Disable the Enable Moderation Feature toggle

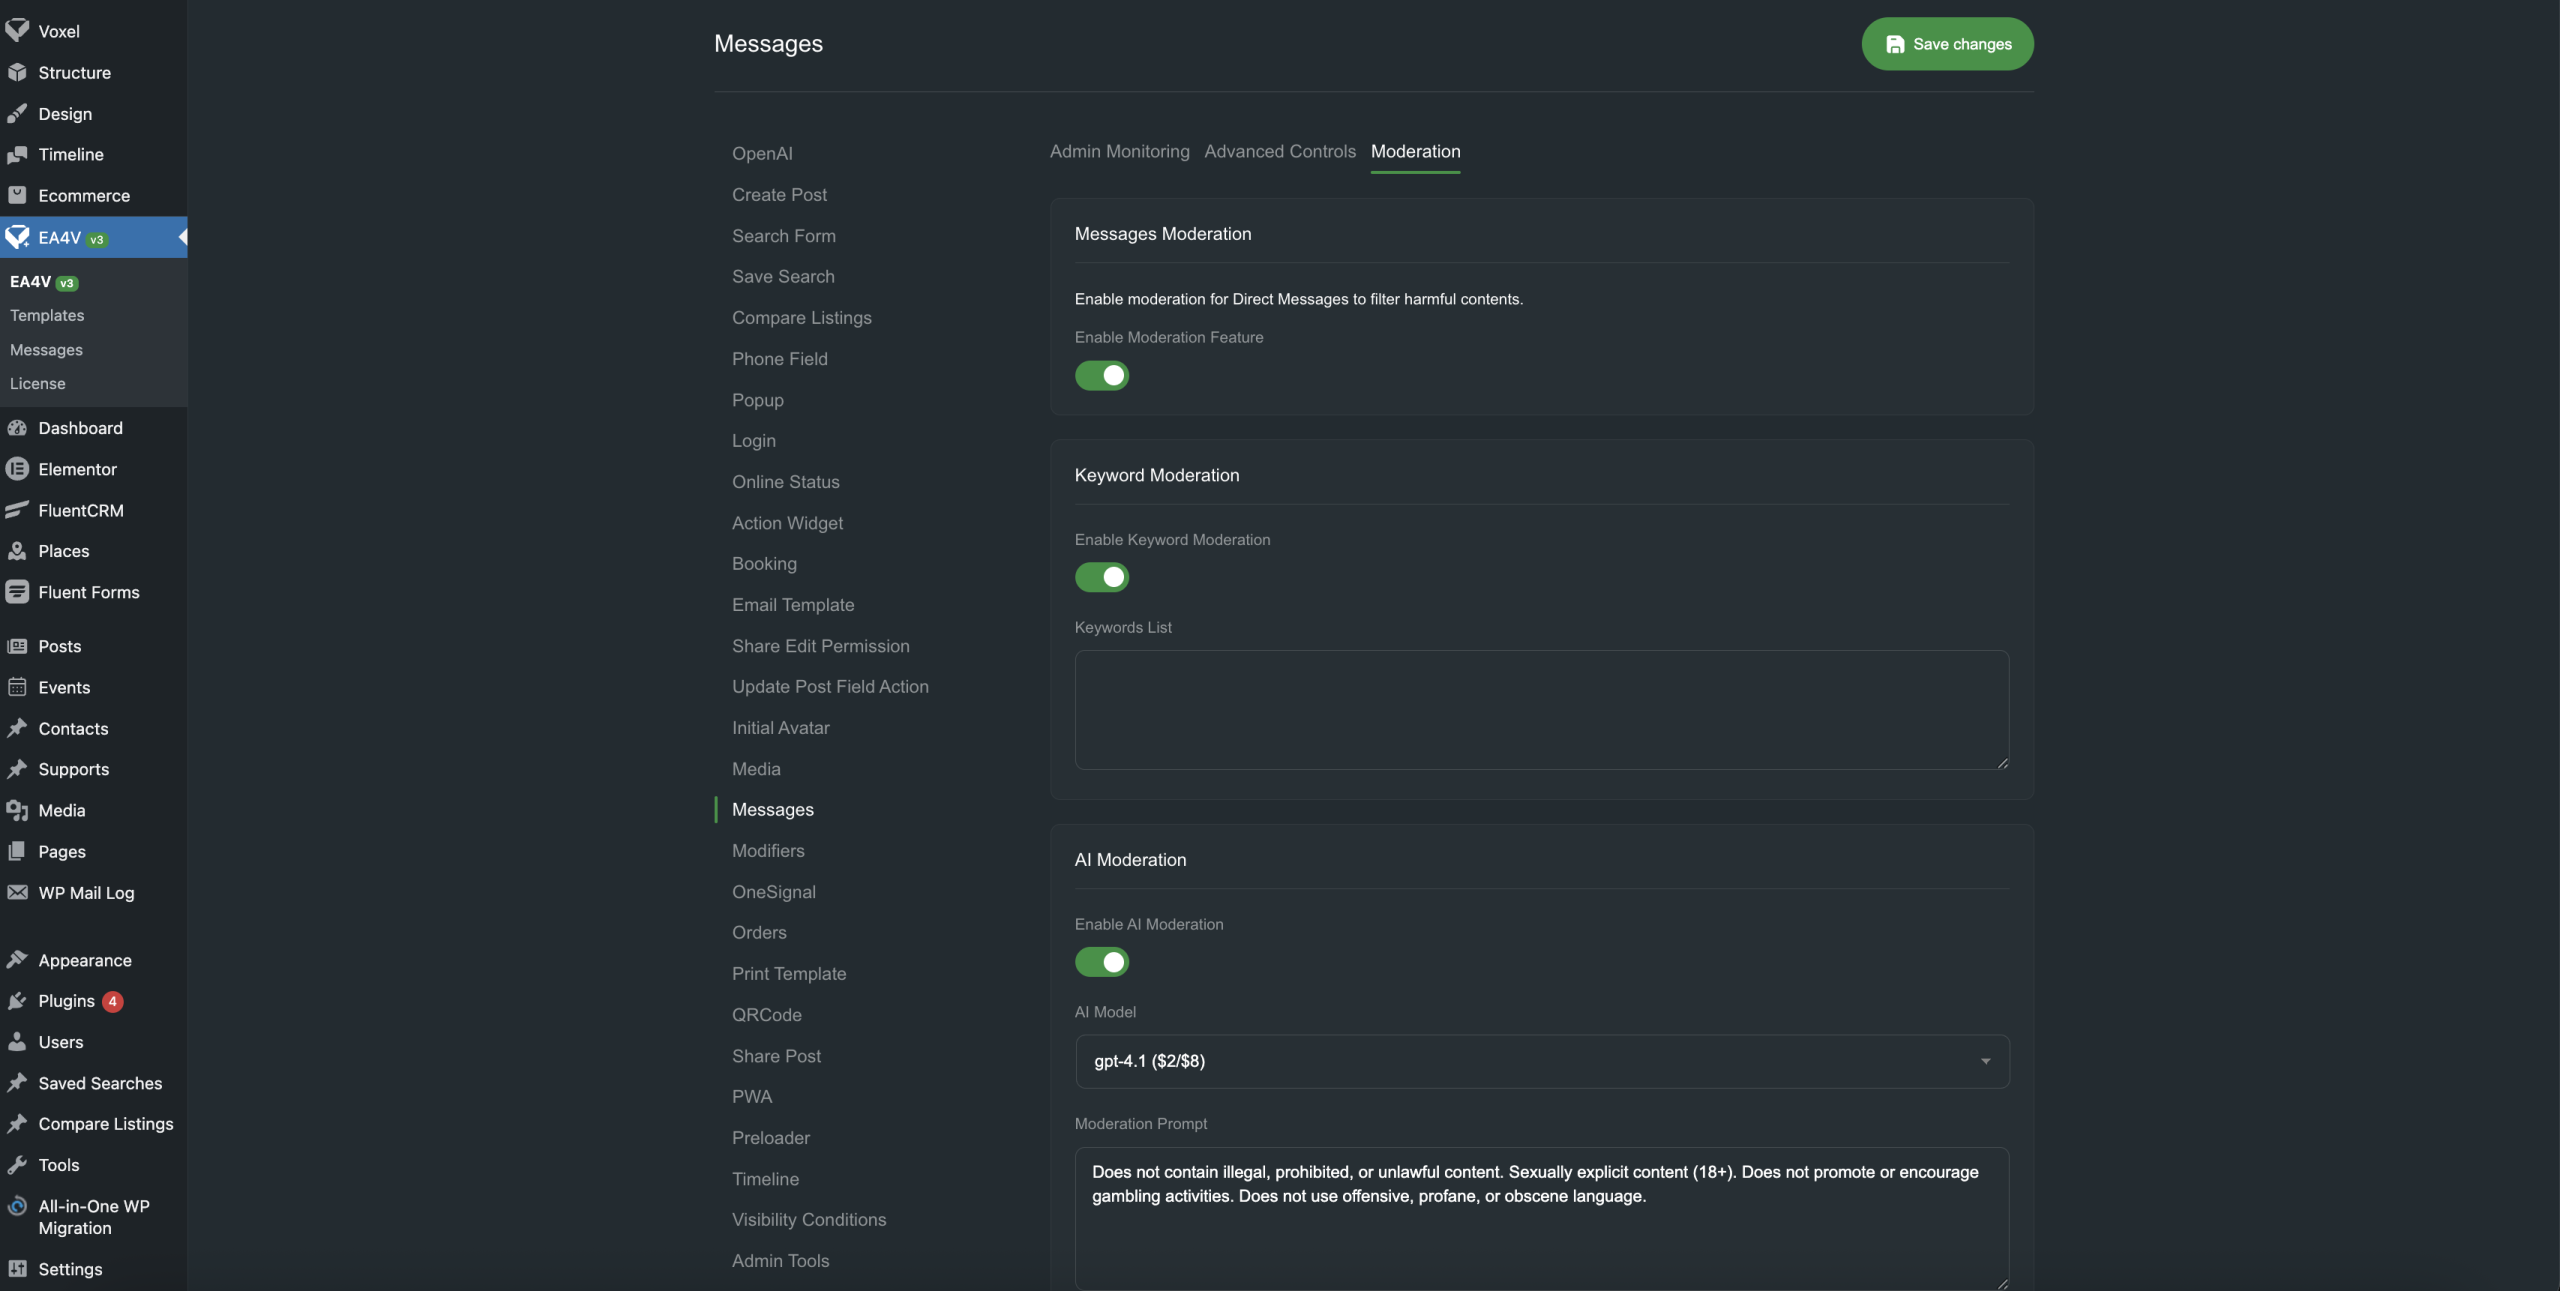(x=1101, y=376)
